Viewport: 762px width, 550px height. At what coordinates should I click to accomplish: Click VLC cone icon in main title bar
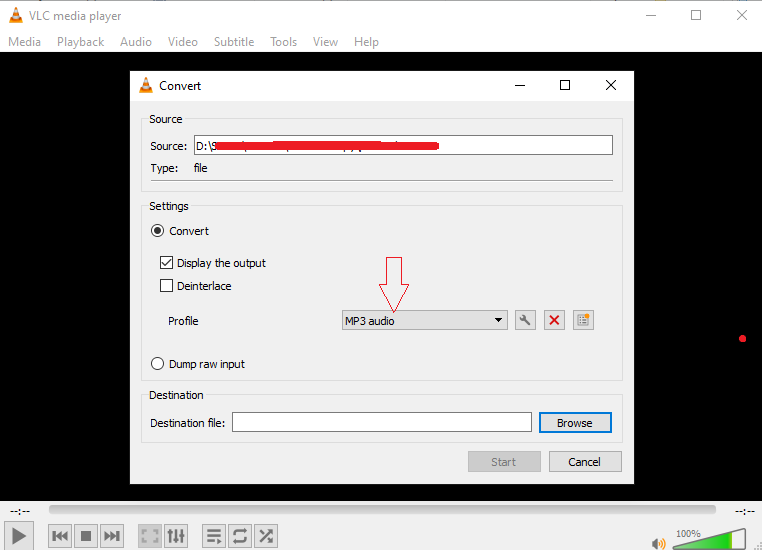16,16
